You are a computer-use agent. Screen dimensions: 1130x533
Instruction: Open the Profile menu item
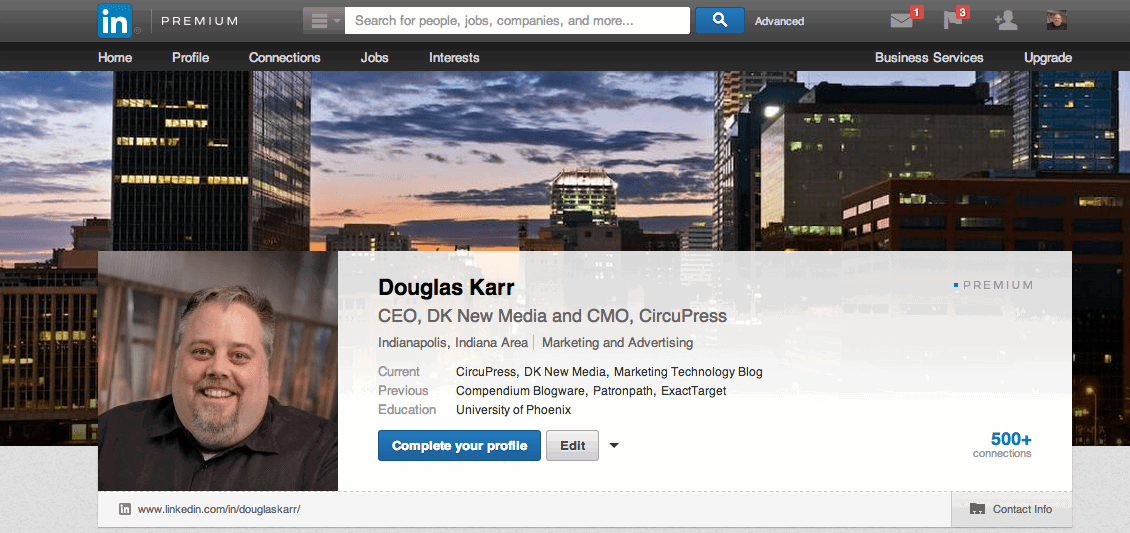point(190,58)
